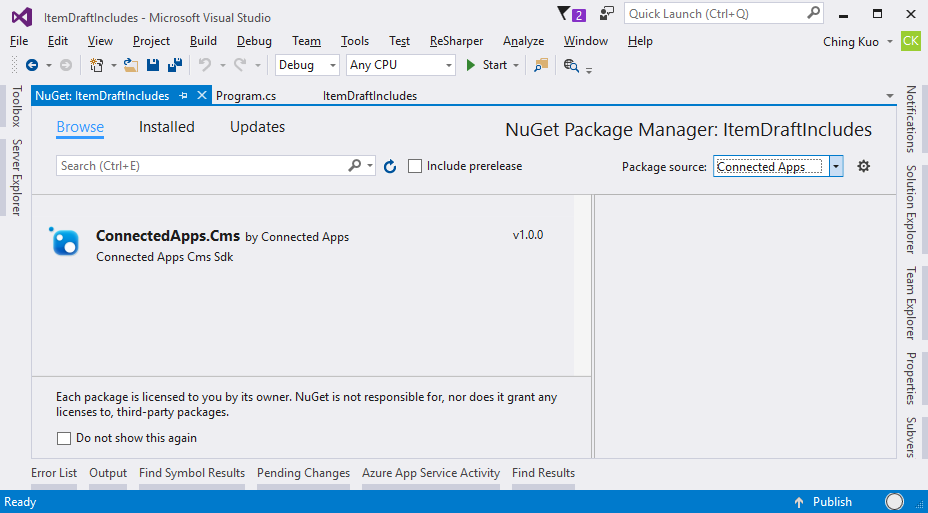
Task: Click the Save All toolbar icon
Action: 174,65
